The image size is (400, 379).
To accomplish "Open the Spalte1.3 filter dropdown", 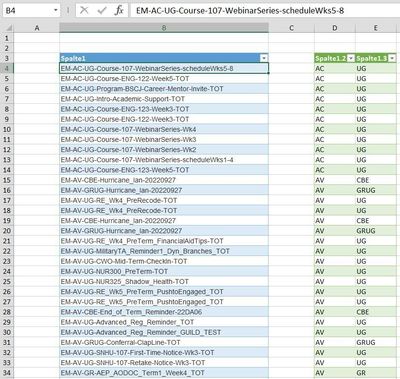I will click(x=392, y=58).
